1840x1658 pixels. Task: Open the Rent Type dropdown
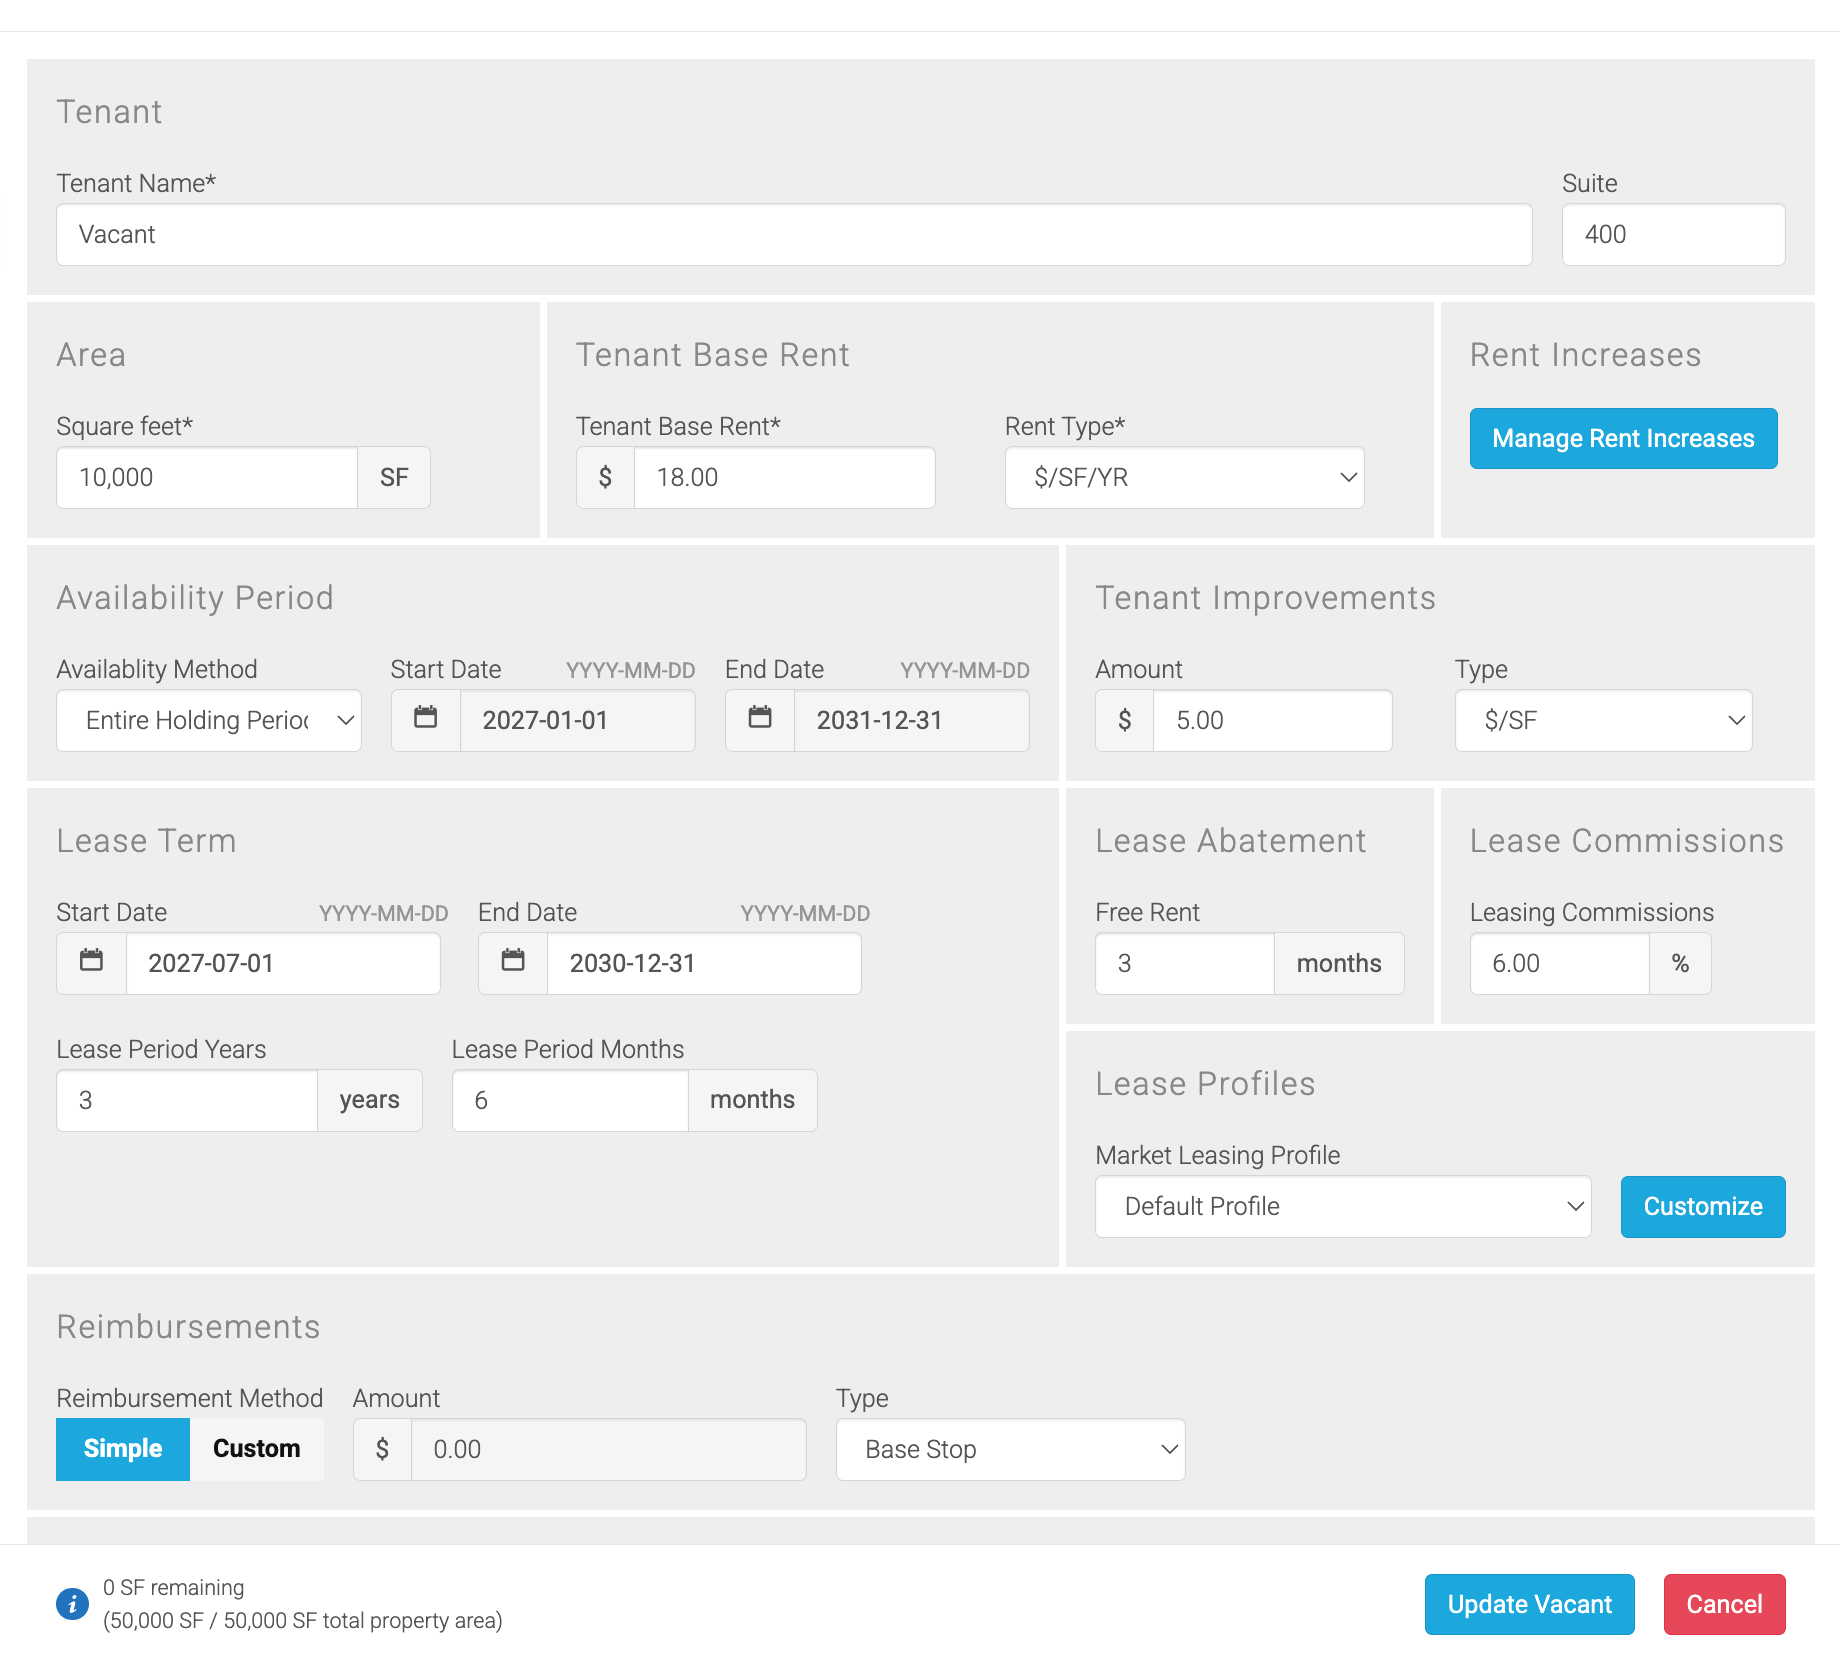(1184, 477)
